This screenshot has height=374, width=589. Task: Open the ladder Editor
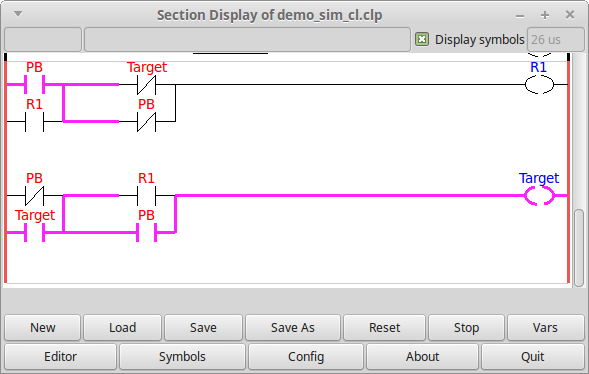click(x=60, y=356)
